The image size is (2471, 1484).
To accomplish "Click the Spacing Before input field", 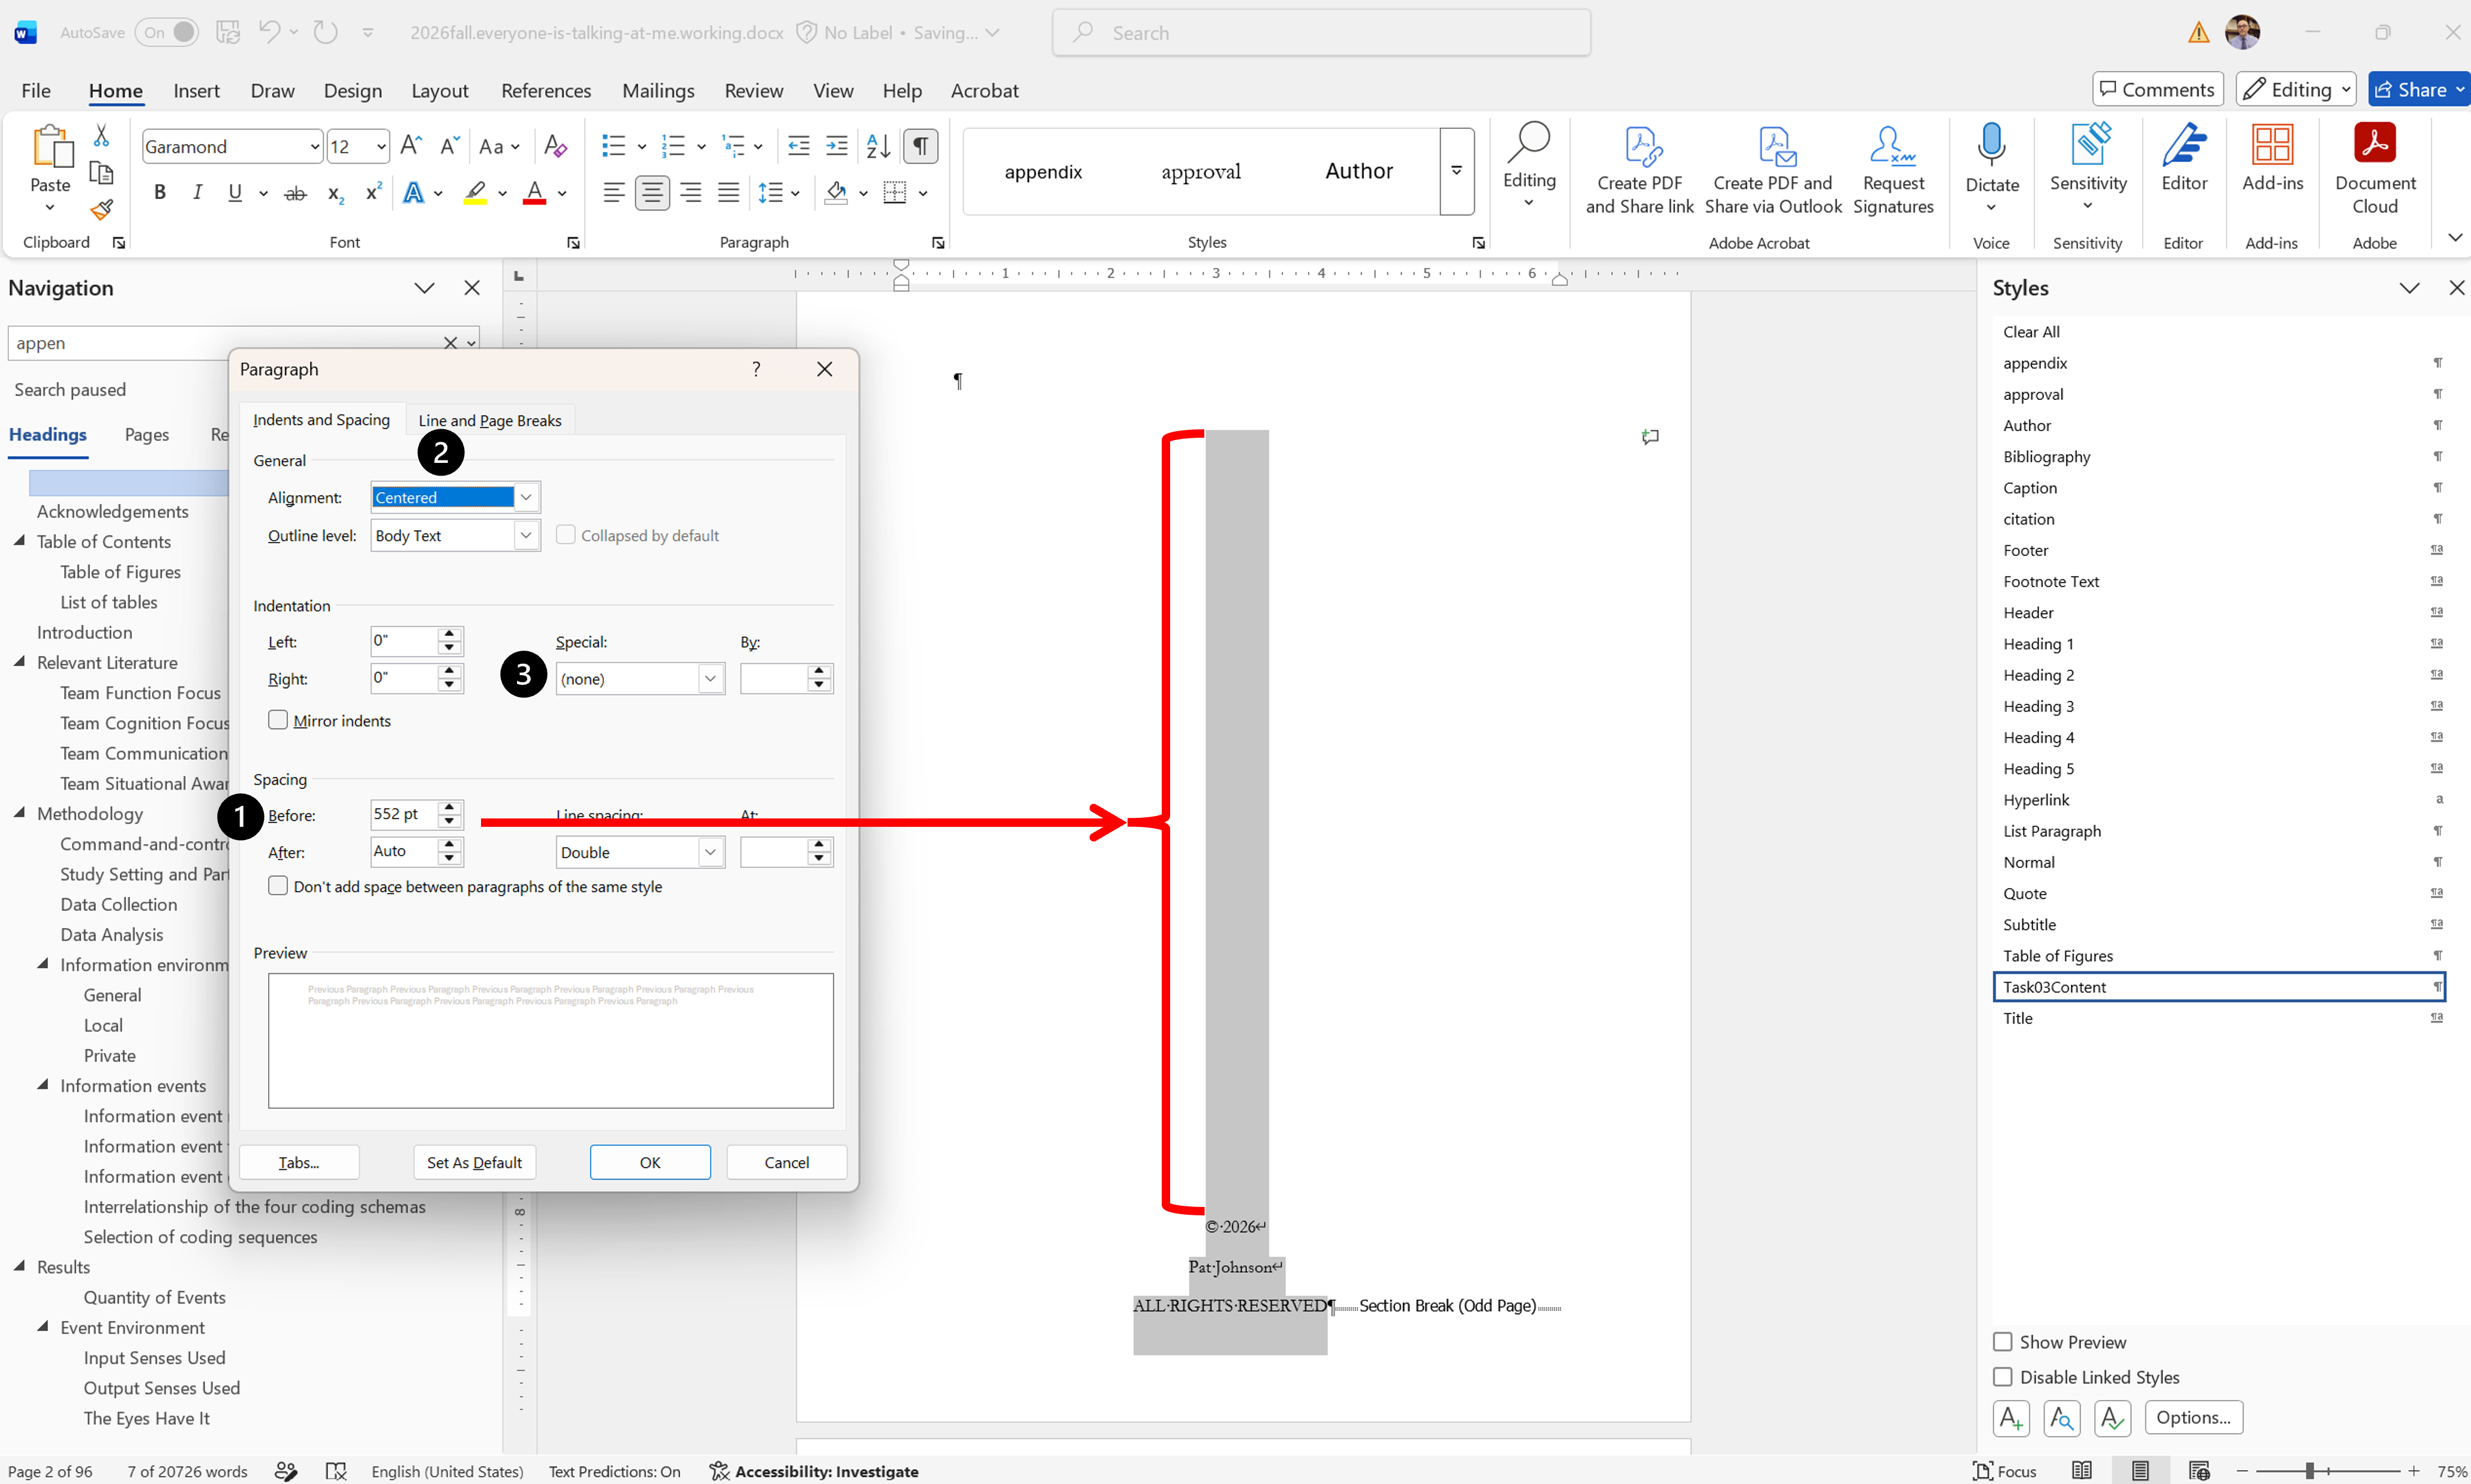I will point(404,814).
